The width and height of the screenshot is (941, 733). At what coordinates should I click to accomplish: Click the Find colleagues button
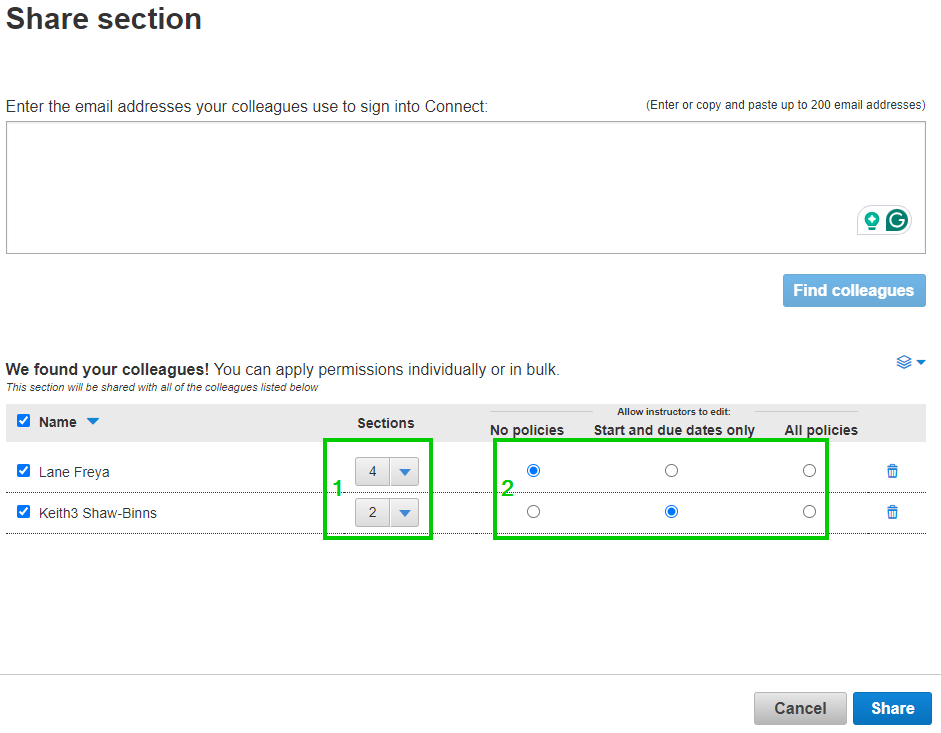pos(854,291)
